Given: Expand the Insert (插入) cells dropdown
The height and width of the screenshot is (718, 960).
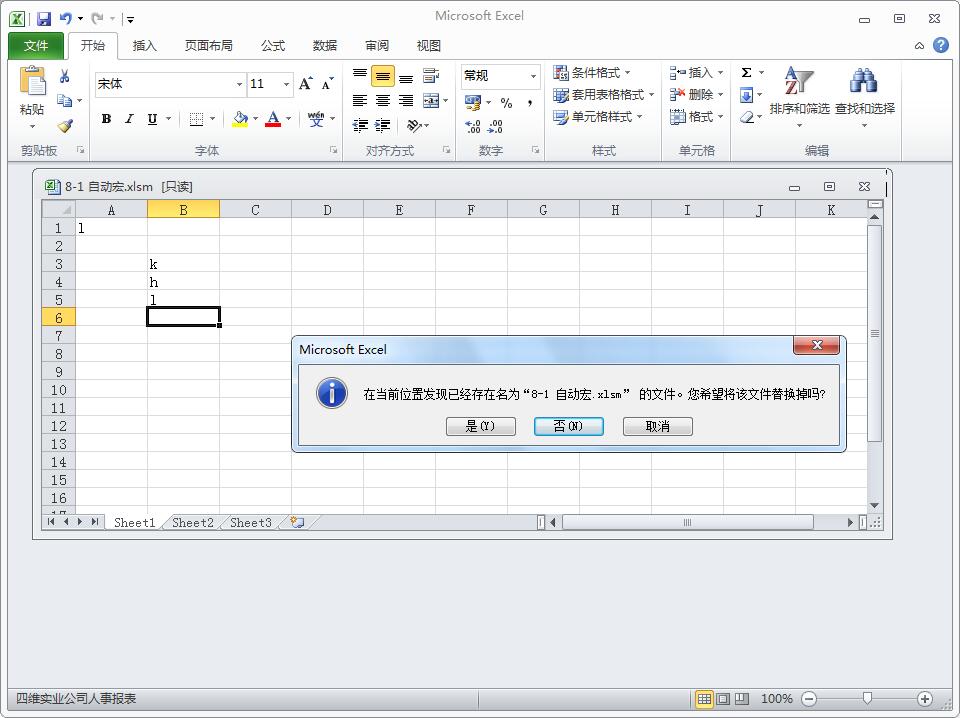Looking at the screenshot, I should [x=721, y=73].
